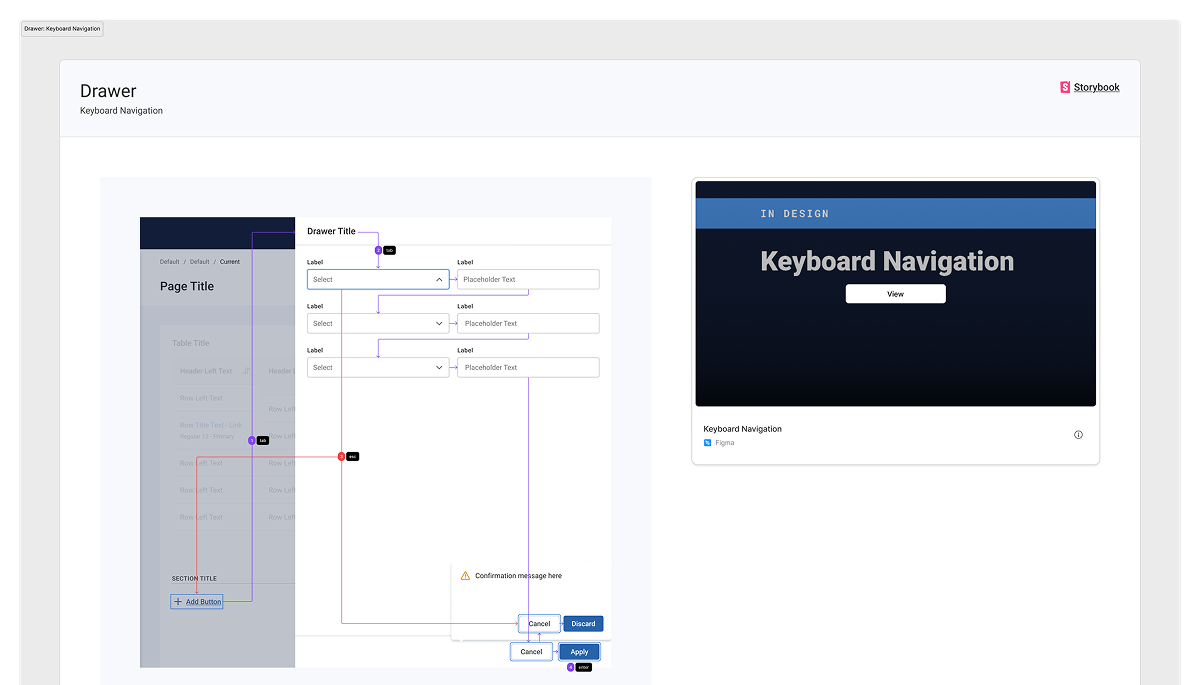Click the 'Drawer Title' text in diagram
Viewport: 1200px width, 685px height.
331,231
